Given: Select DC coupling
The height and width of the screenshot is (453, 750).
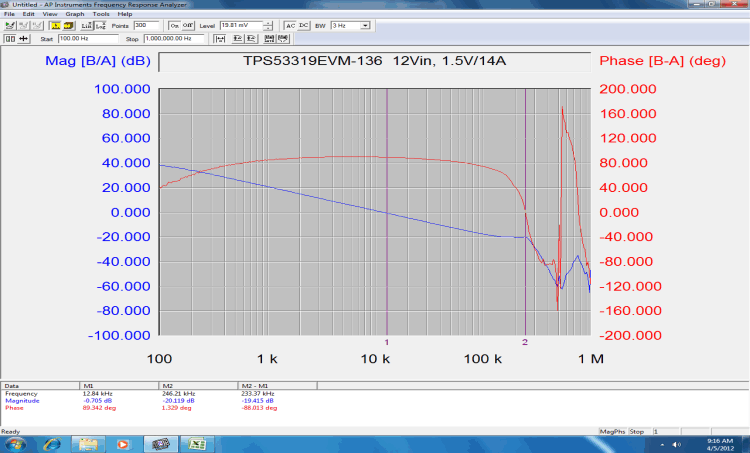Looking at the screenshot, I should point(303,24).
